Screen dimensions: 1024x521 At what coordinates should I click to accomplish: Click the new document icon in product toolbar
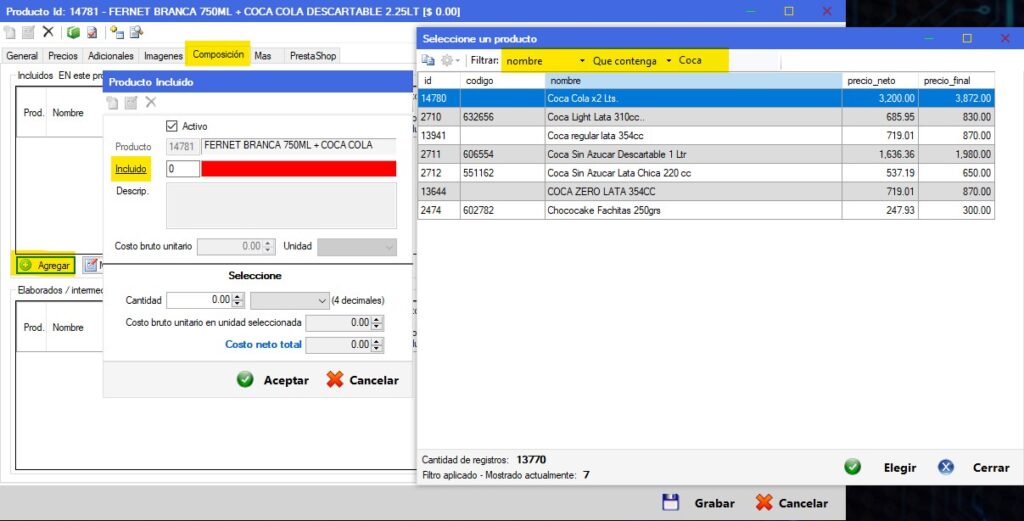pyautogui.click(x=10, y=32)
